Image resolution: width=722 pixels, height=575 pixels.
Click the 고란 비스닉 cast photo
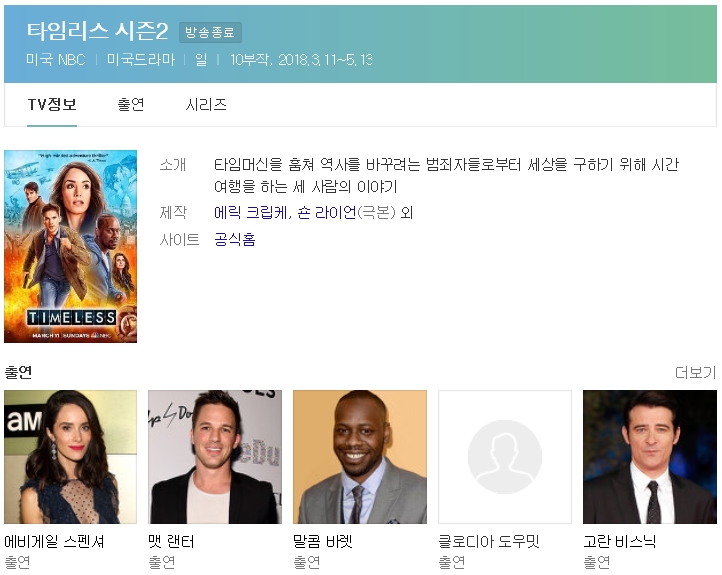pos(650,457)
